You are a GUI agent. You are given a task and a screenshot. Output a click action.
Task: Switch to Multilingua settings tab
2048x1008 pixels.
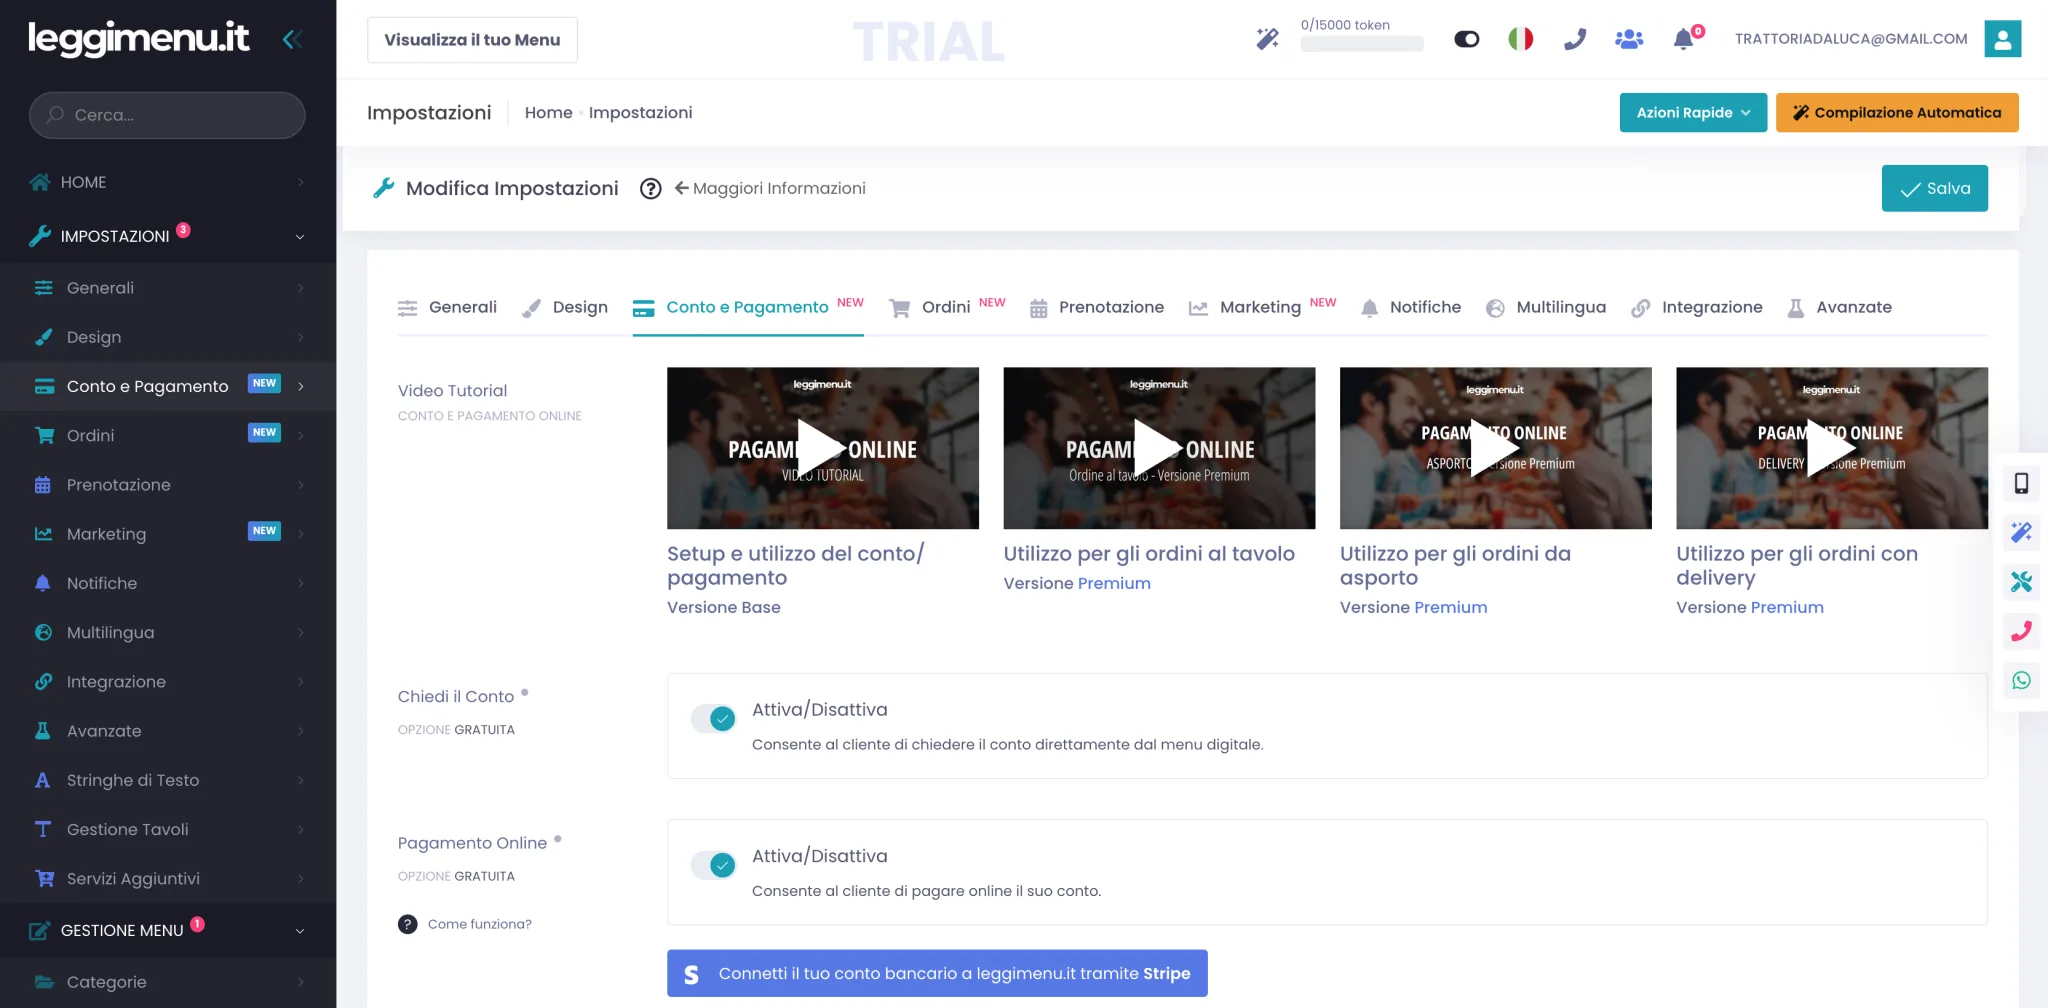pos(1546,307)
